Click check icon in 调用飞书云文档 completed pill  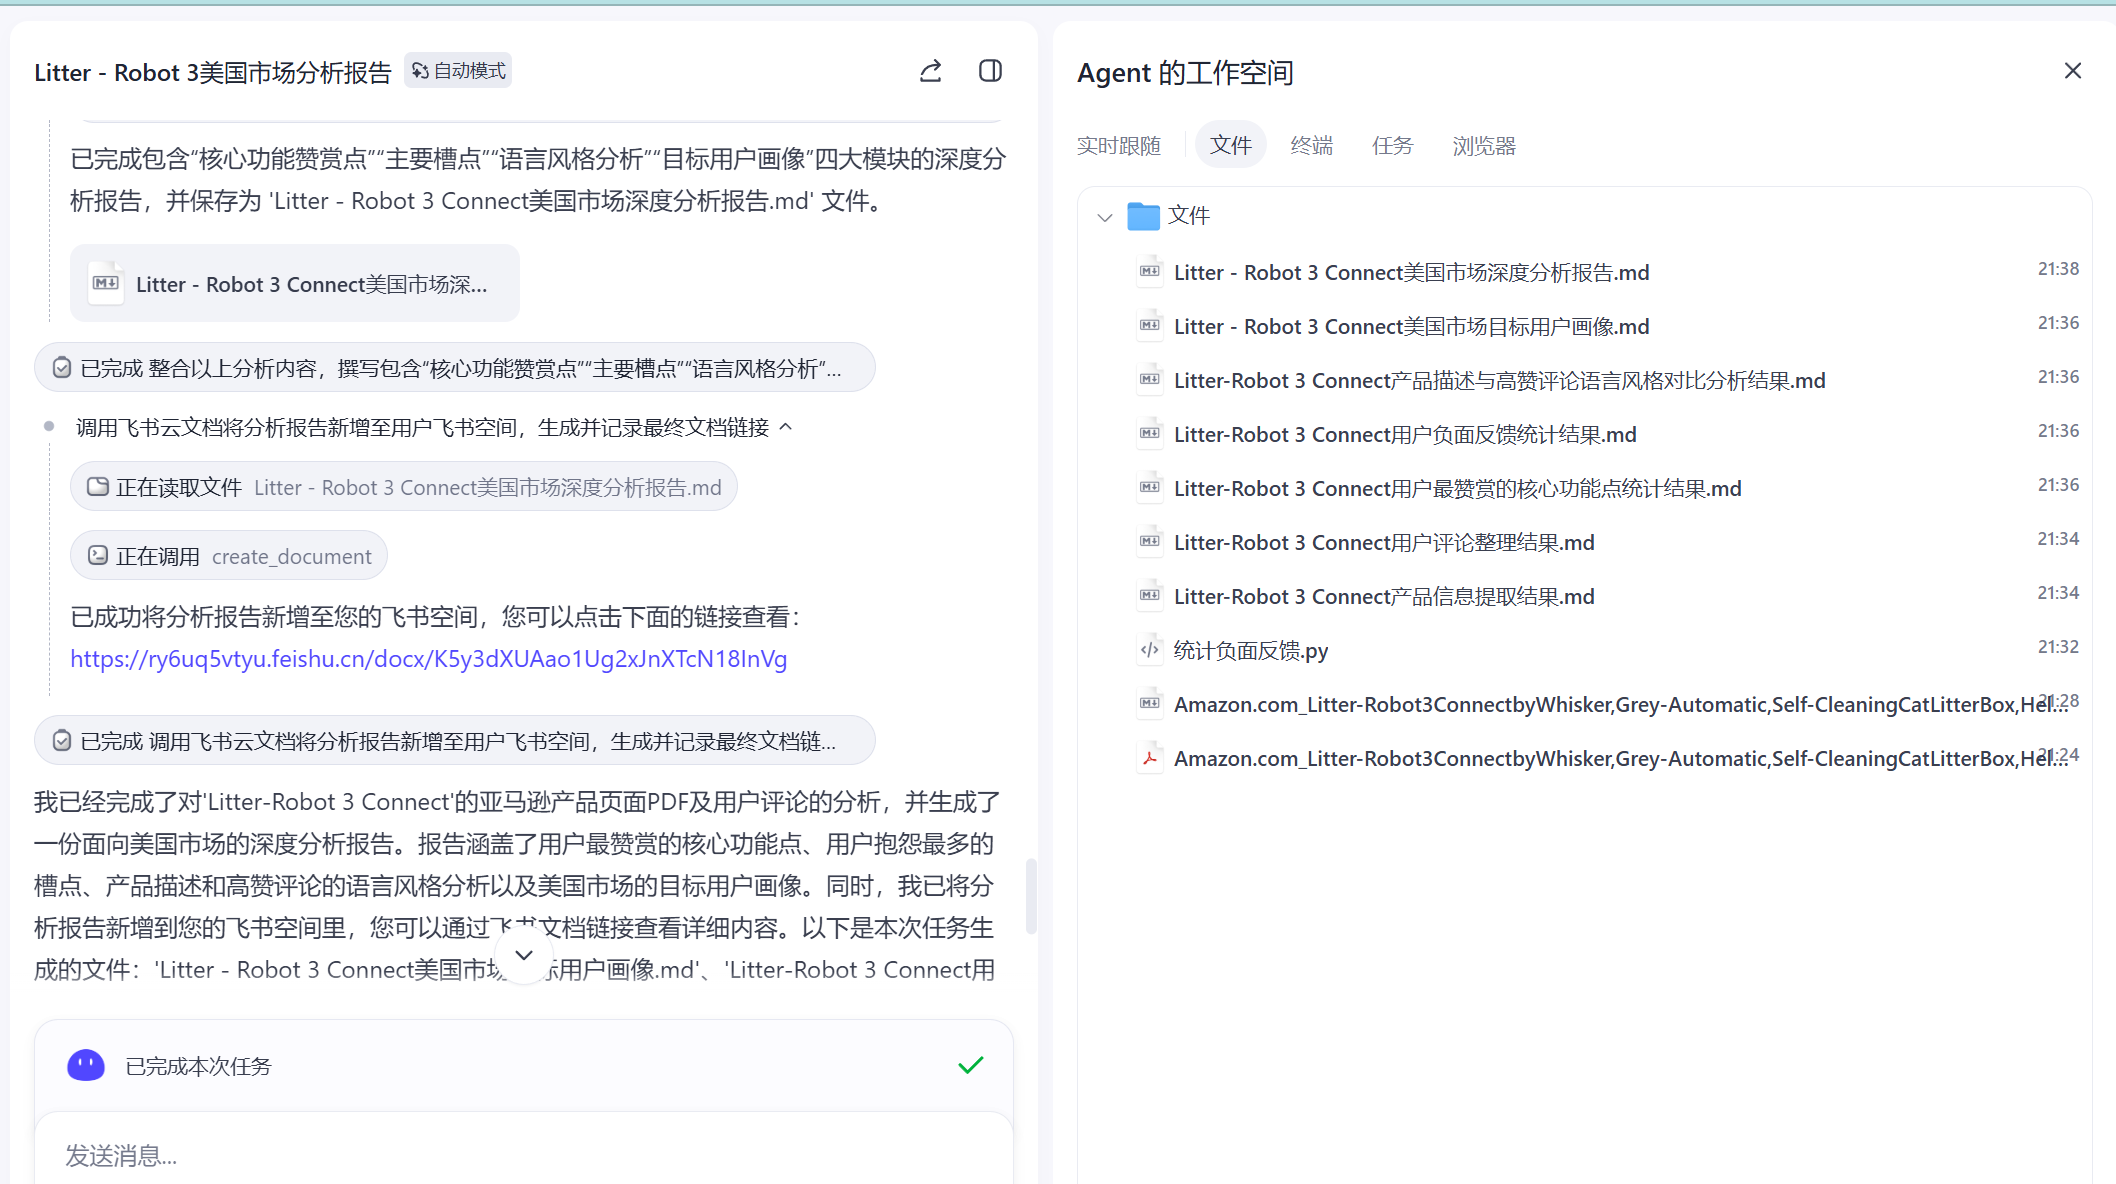pyautogui.click(x=62, y=741)
